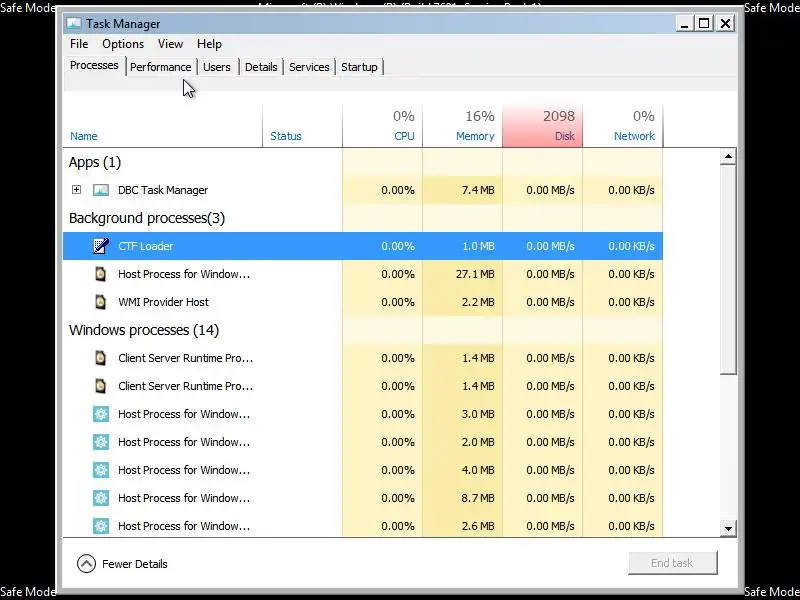Screen dimensions: 800x600
Task: Switch to the Users tab
Action: (x=217, y=67)
